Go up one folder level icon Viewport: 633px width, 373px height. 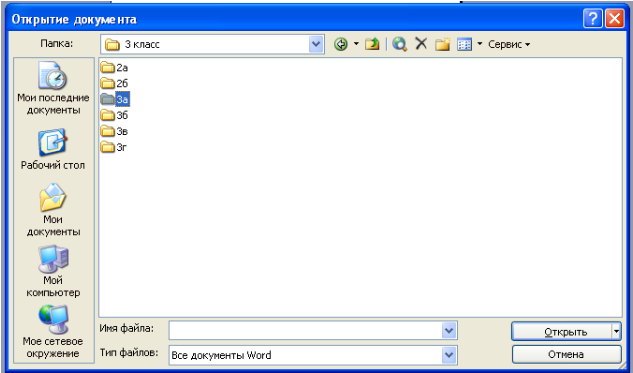(x=372, y=44)
